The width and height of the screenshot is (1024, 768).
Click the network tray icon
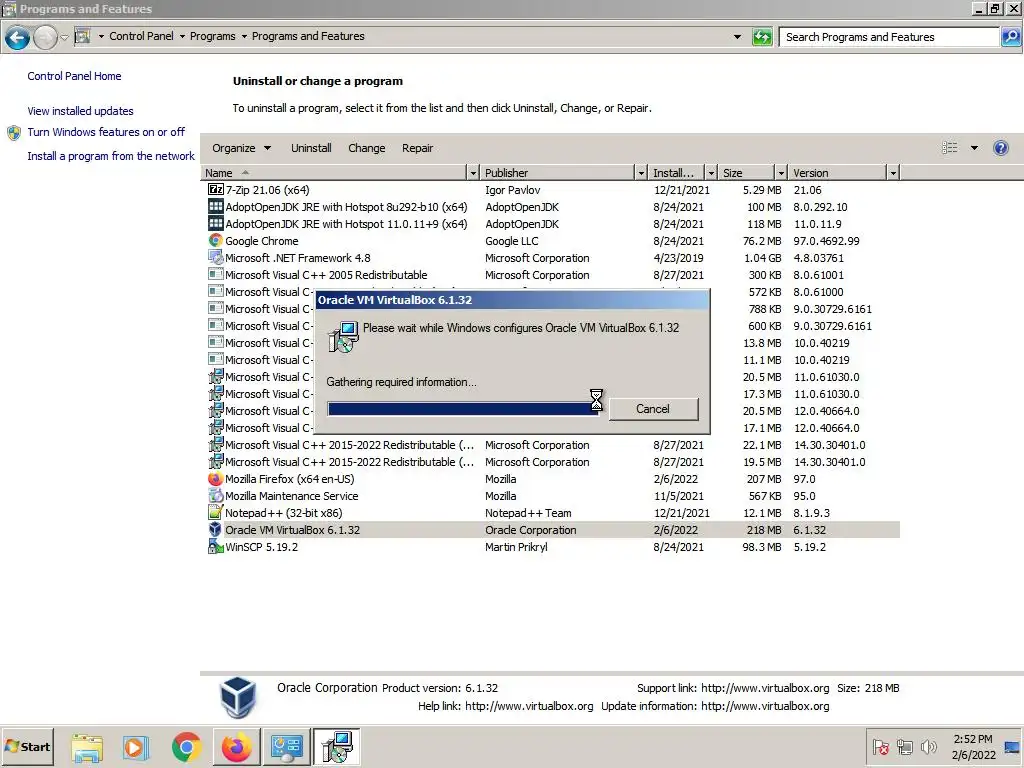click(x=904, y=747)
